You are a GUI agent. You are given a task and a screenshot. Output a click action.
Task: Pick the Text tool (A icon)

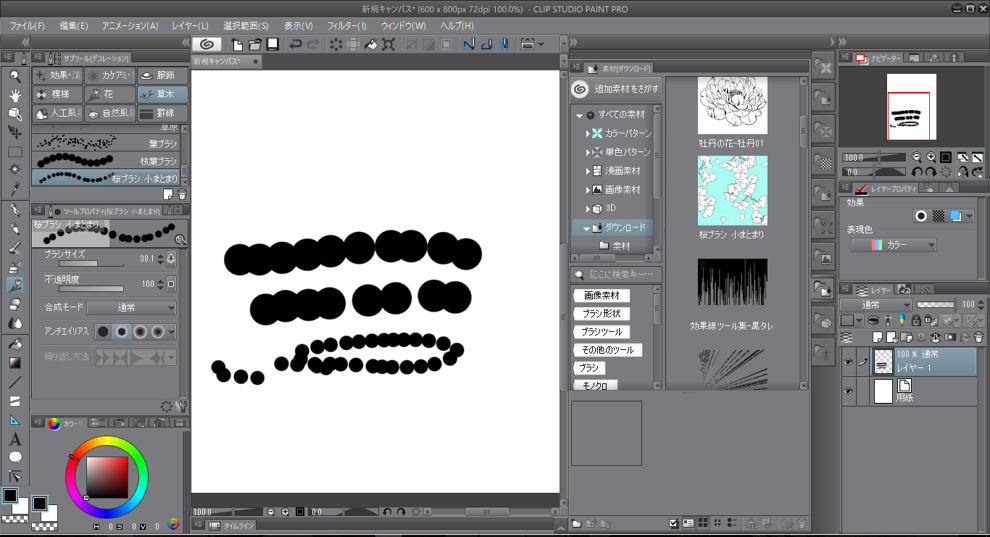(x=15, y=439)
